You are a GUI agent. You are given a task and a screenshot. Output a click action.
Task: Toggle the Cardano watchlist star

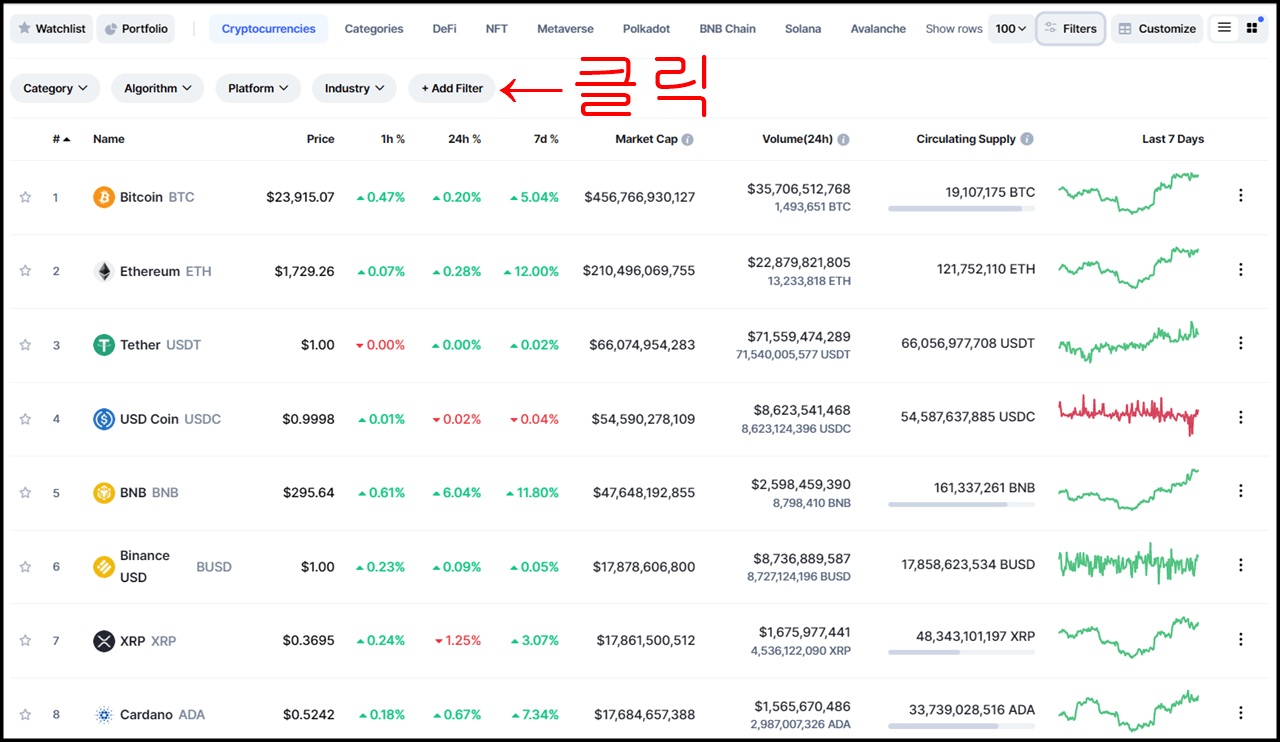point(26,715)
